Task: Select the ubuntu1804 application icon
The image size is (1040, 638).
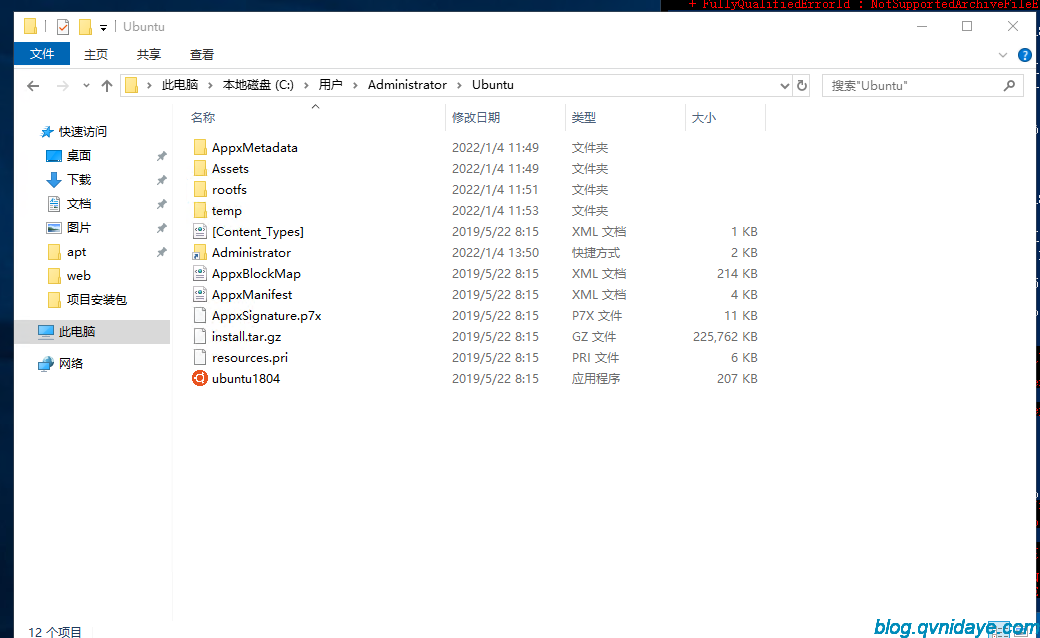Action: click(200, 379)
